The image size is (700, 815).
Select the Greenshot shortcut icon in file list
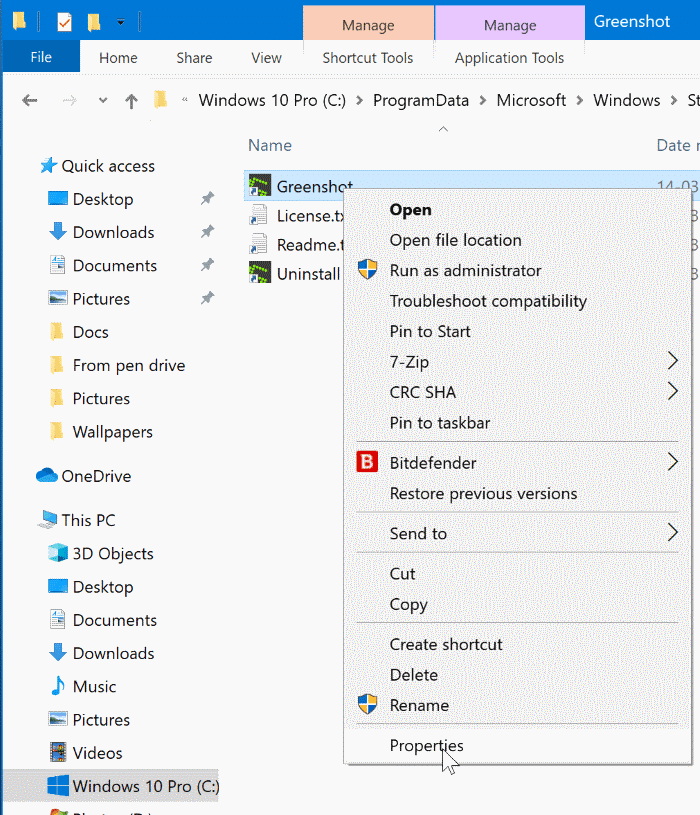click(x=259, y=185)
